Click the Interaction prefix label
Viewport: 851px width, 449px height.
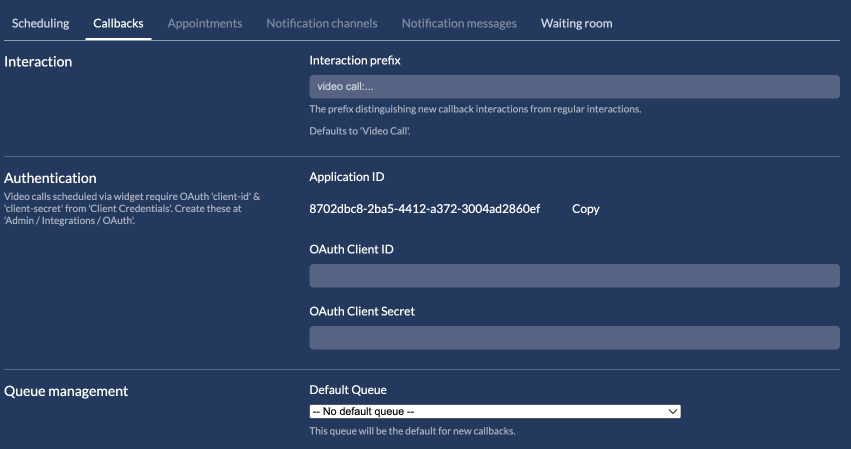coord(355,61)
